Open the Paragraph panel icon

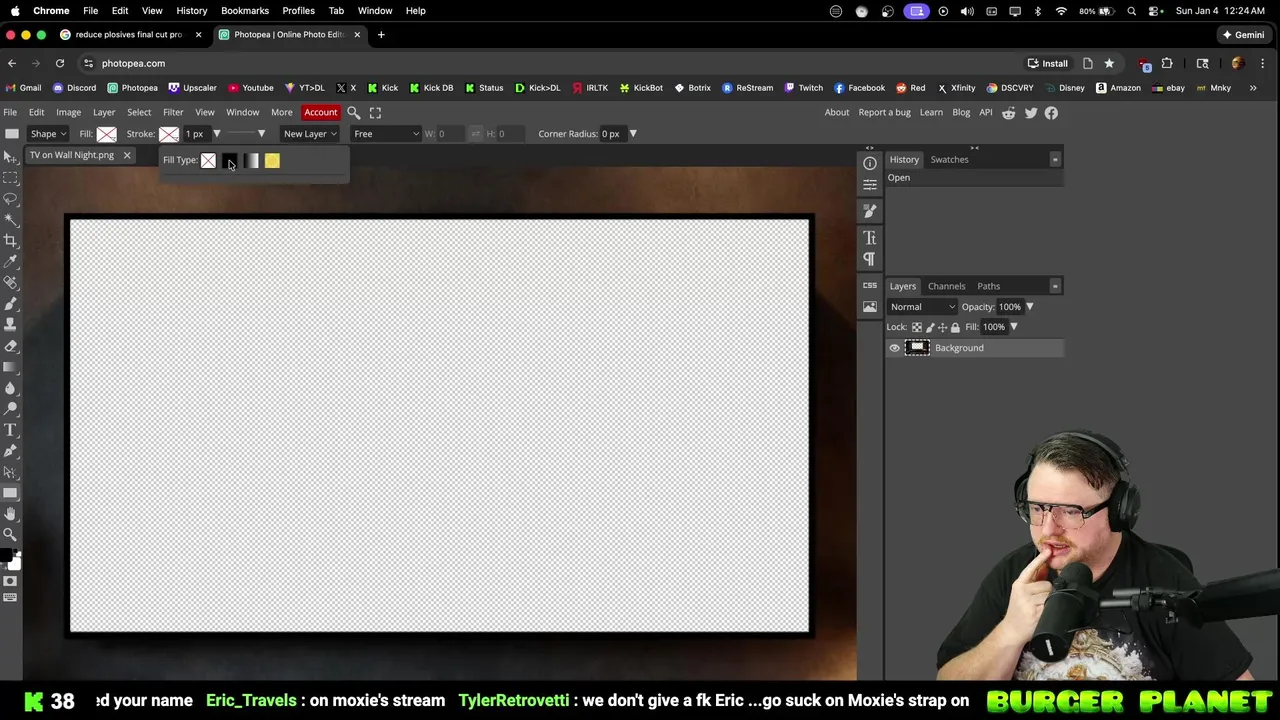870,259
